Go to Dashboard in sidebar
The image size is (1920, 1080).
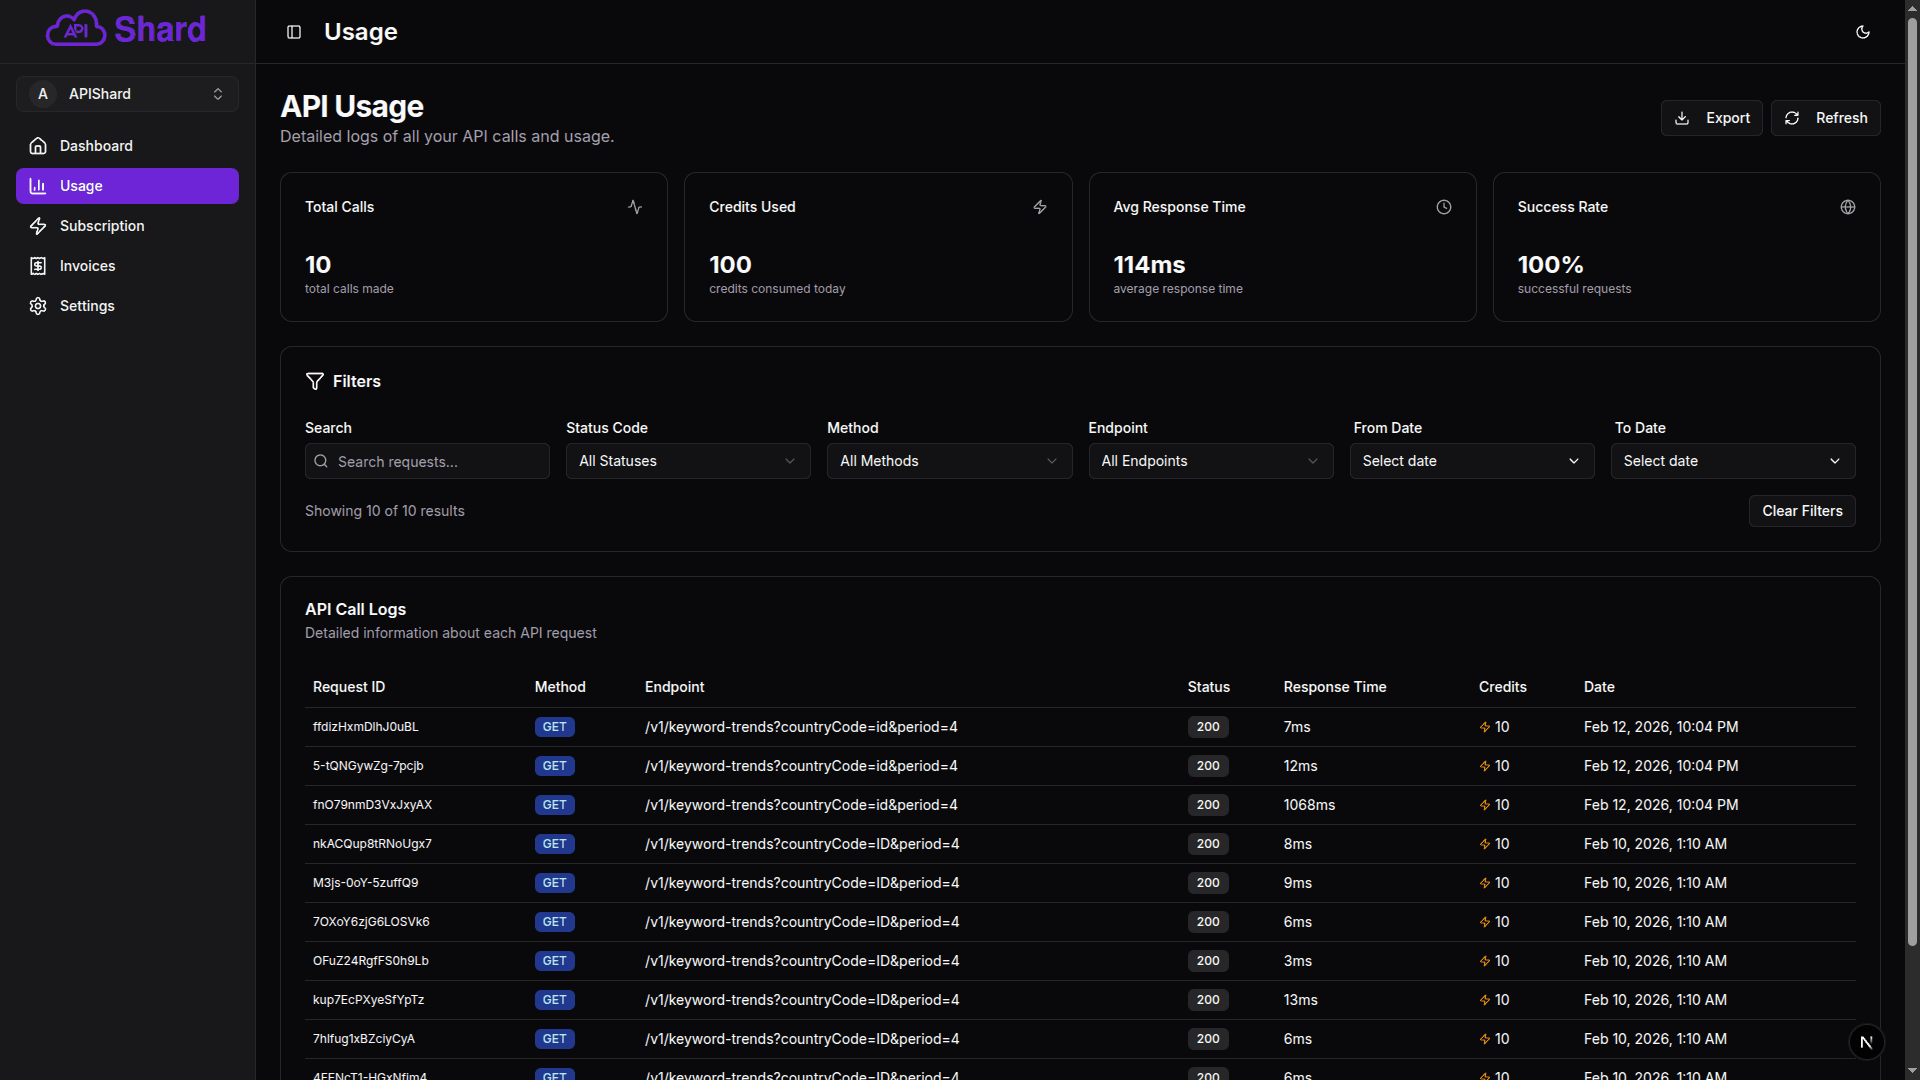coord(127,146)
